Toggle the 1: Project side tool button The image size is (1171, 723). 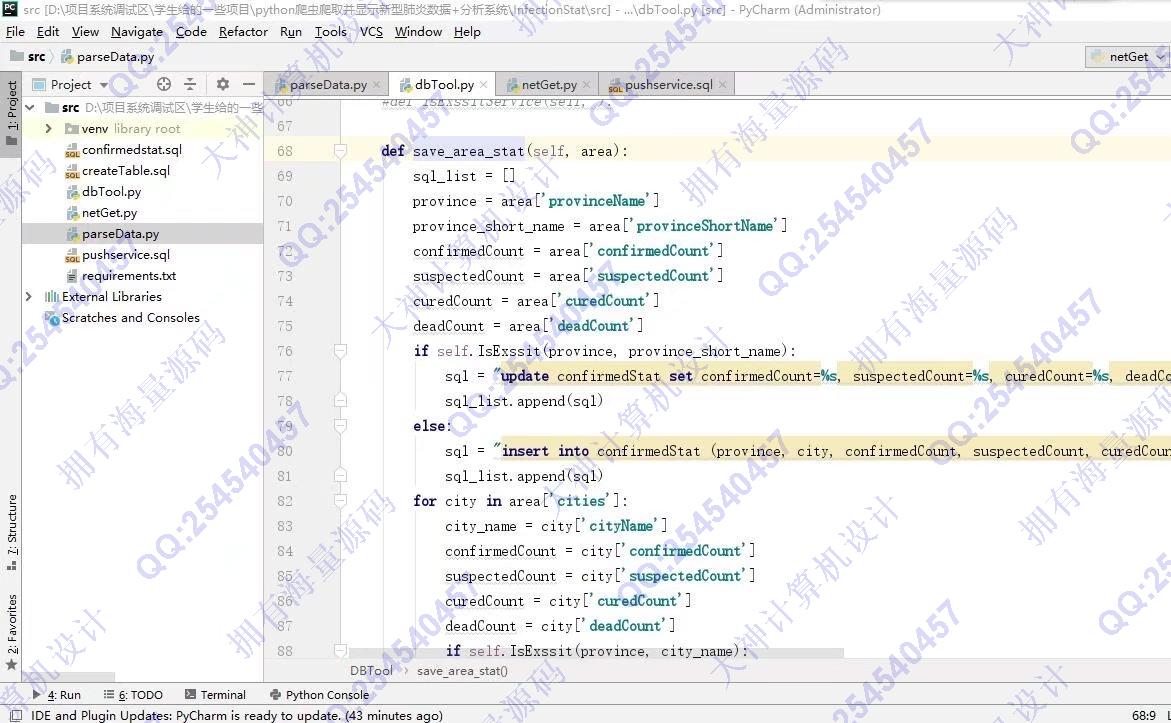(11, 114)
